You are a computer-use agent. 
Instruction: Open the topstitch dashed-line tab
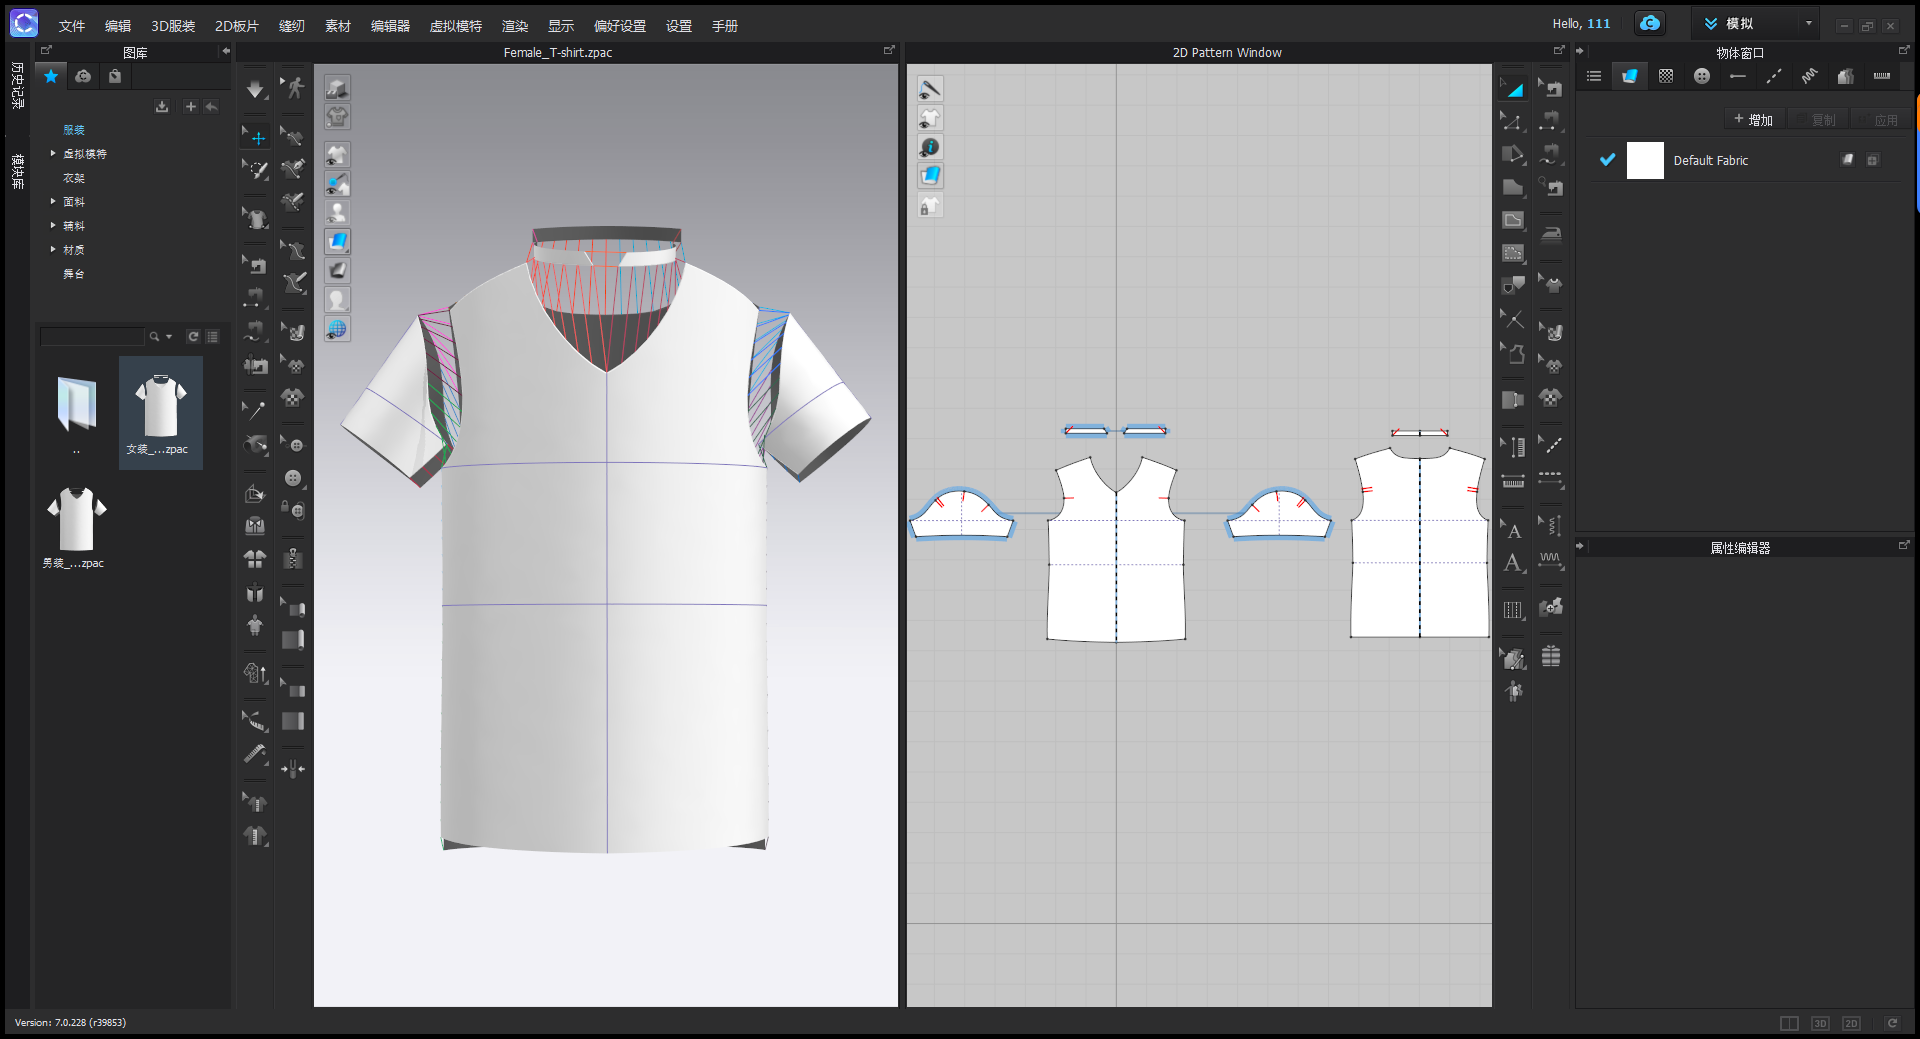click(1773, 76)
